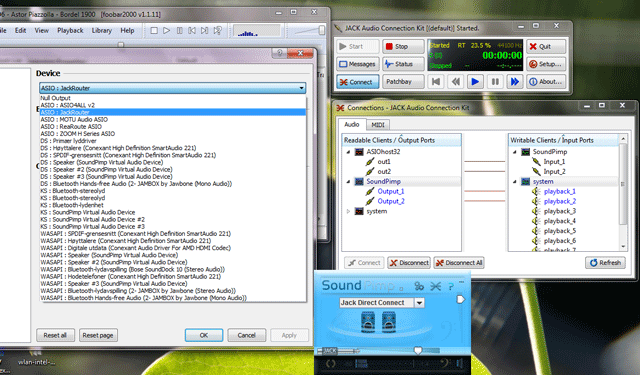Select Output_1 port under SoundPimp

pyautogui.click(x=391, y=191)
